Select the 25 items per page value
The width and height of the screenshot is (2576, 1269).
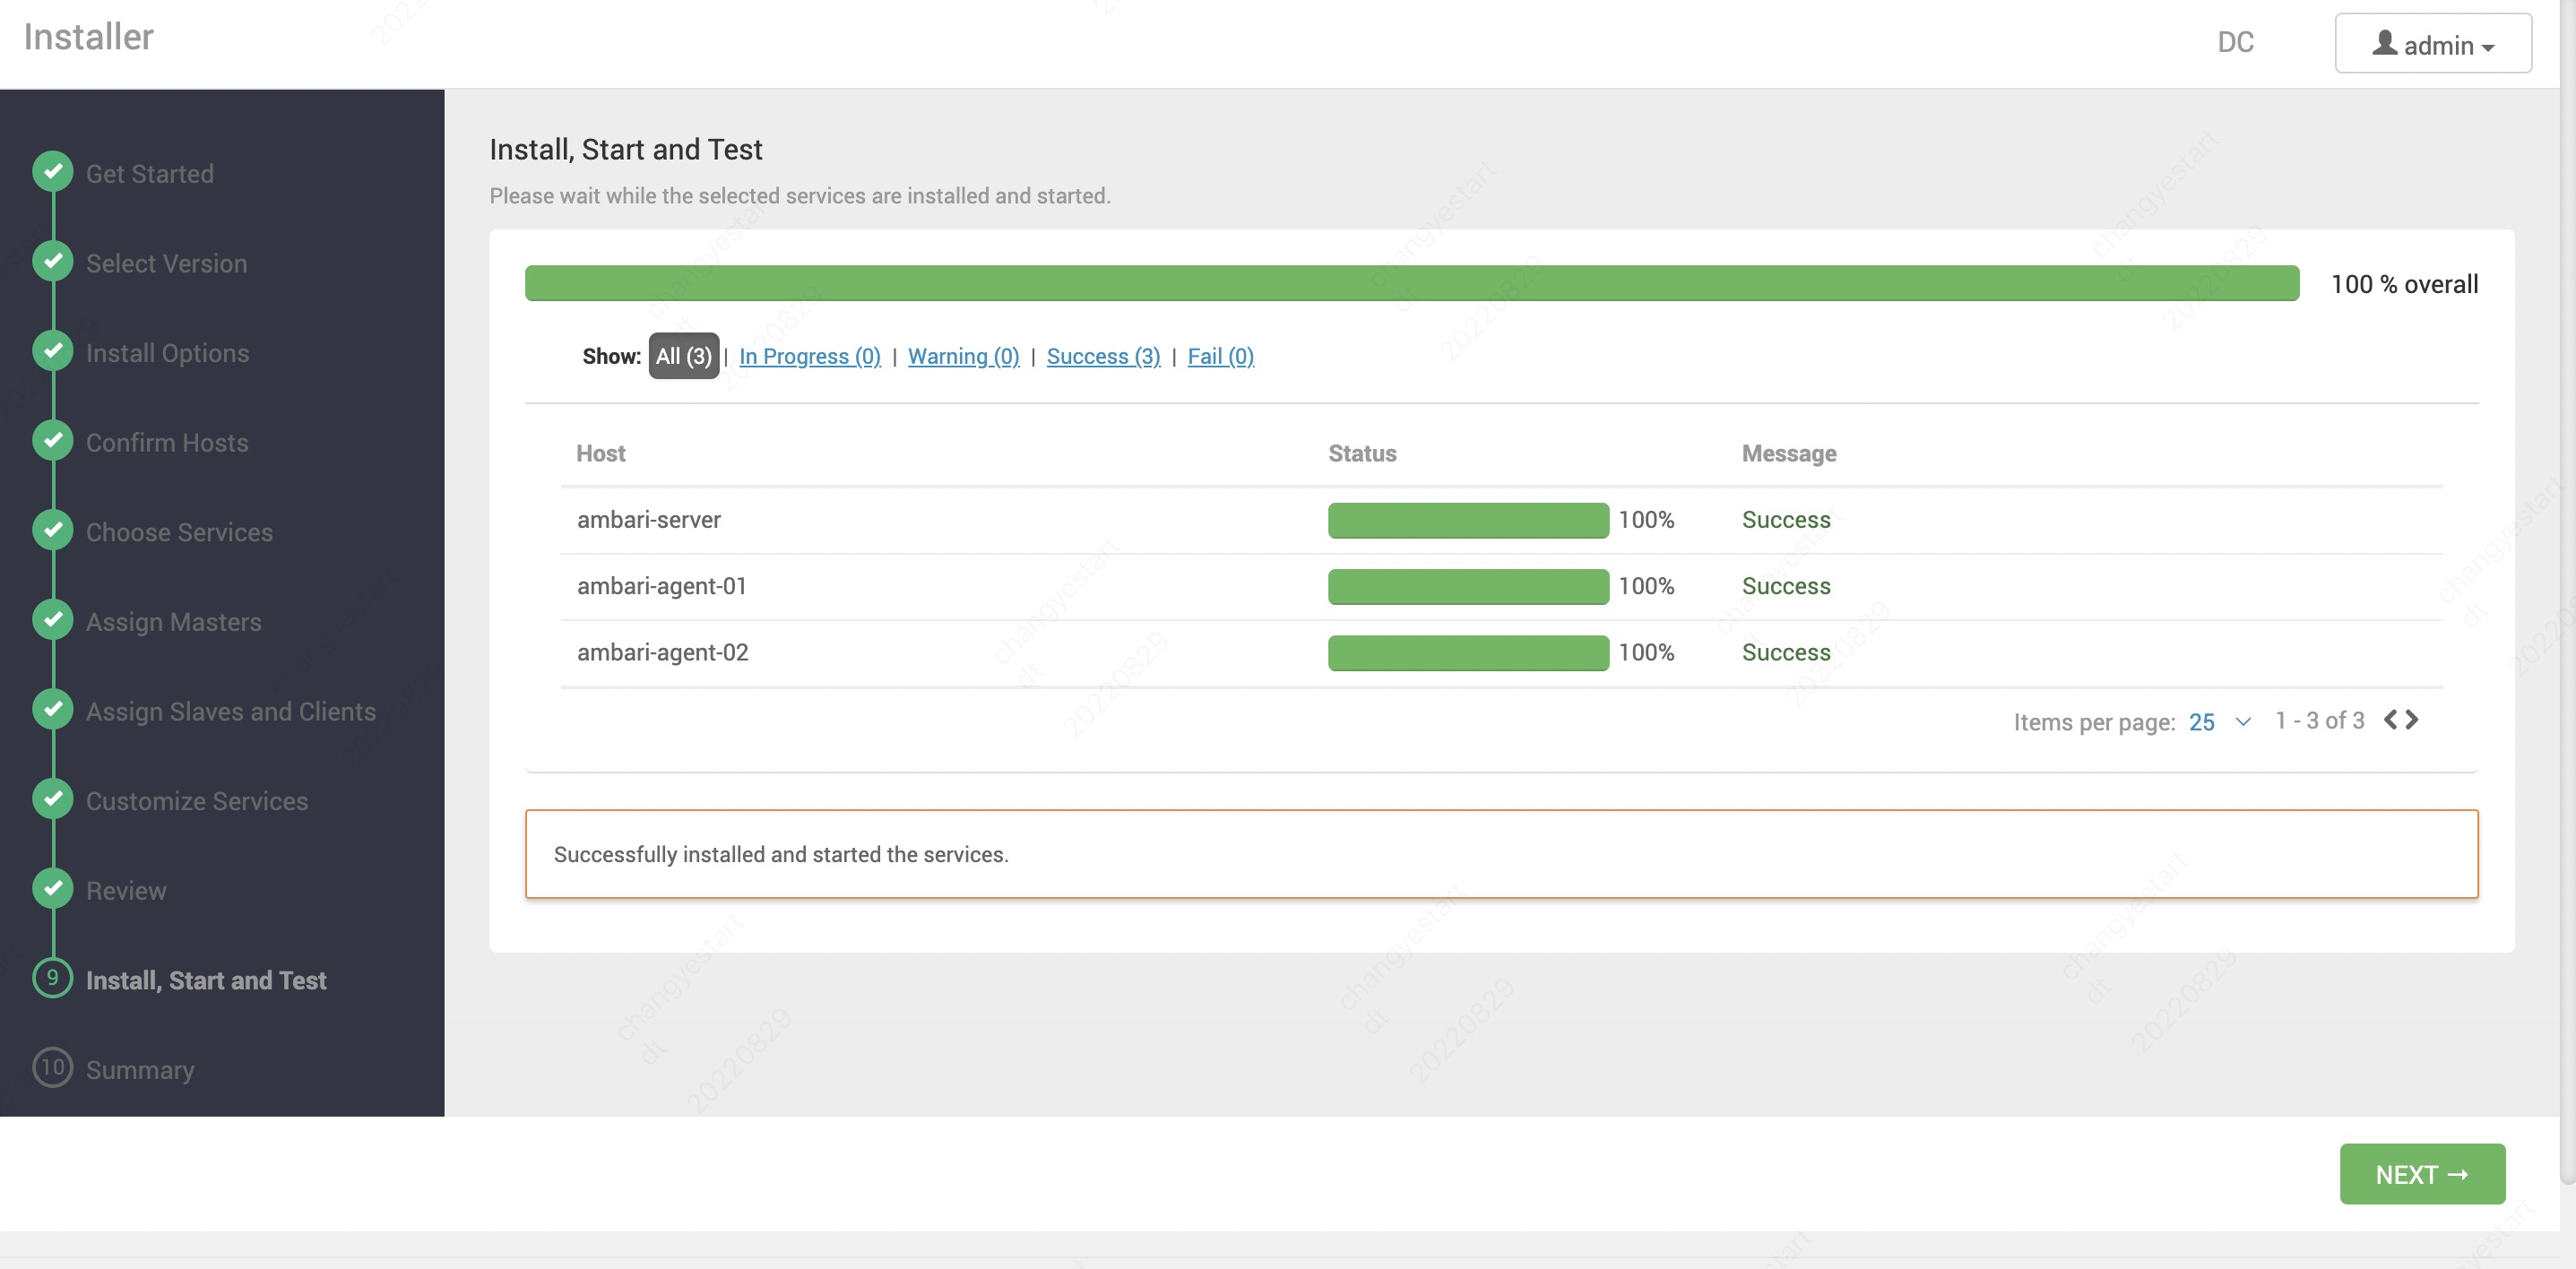pos(2201,722)
